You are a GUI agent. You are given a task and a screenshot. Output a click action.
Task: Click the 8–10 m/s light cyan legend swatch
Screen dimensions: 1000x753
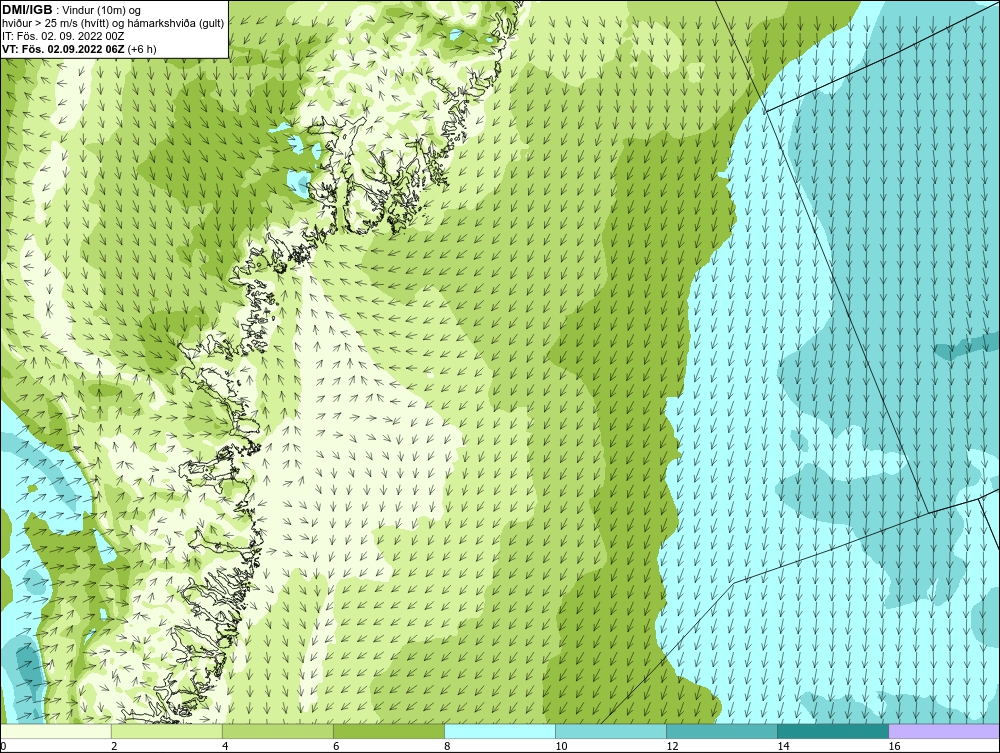click(499, 731)
